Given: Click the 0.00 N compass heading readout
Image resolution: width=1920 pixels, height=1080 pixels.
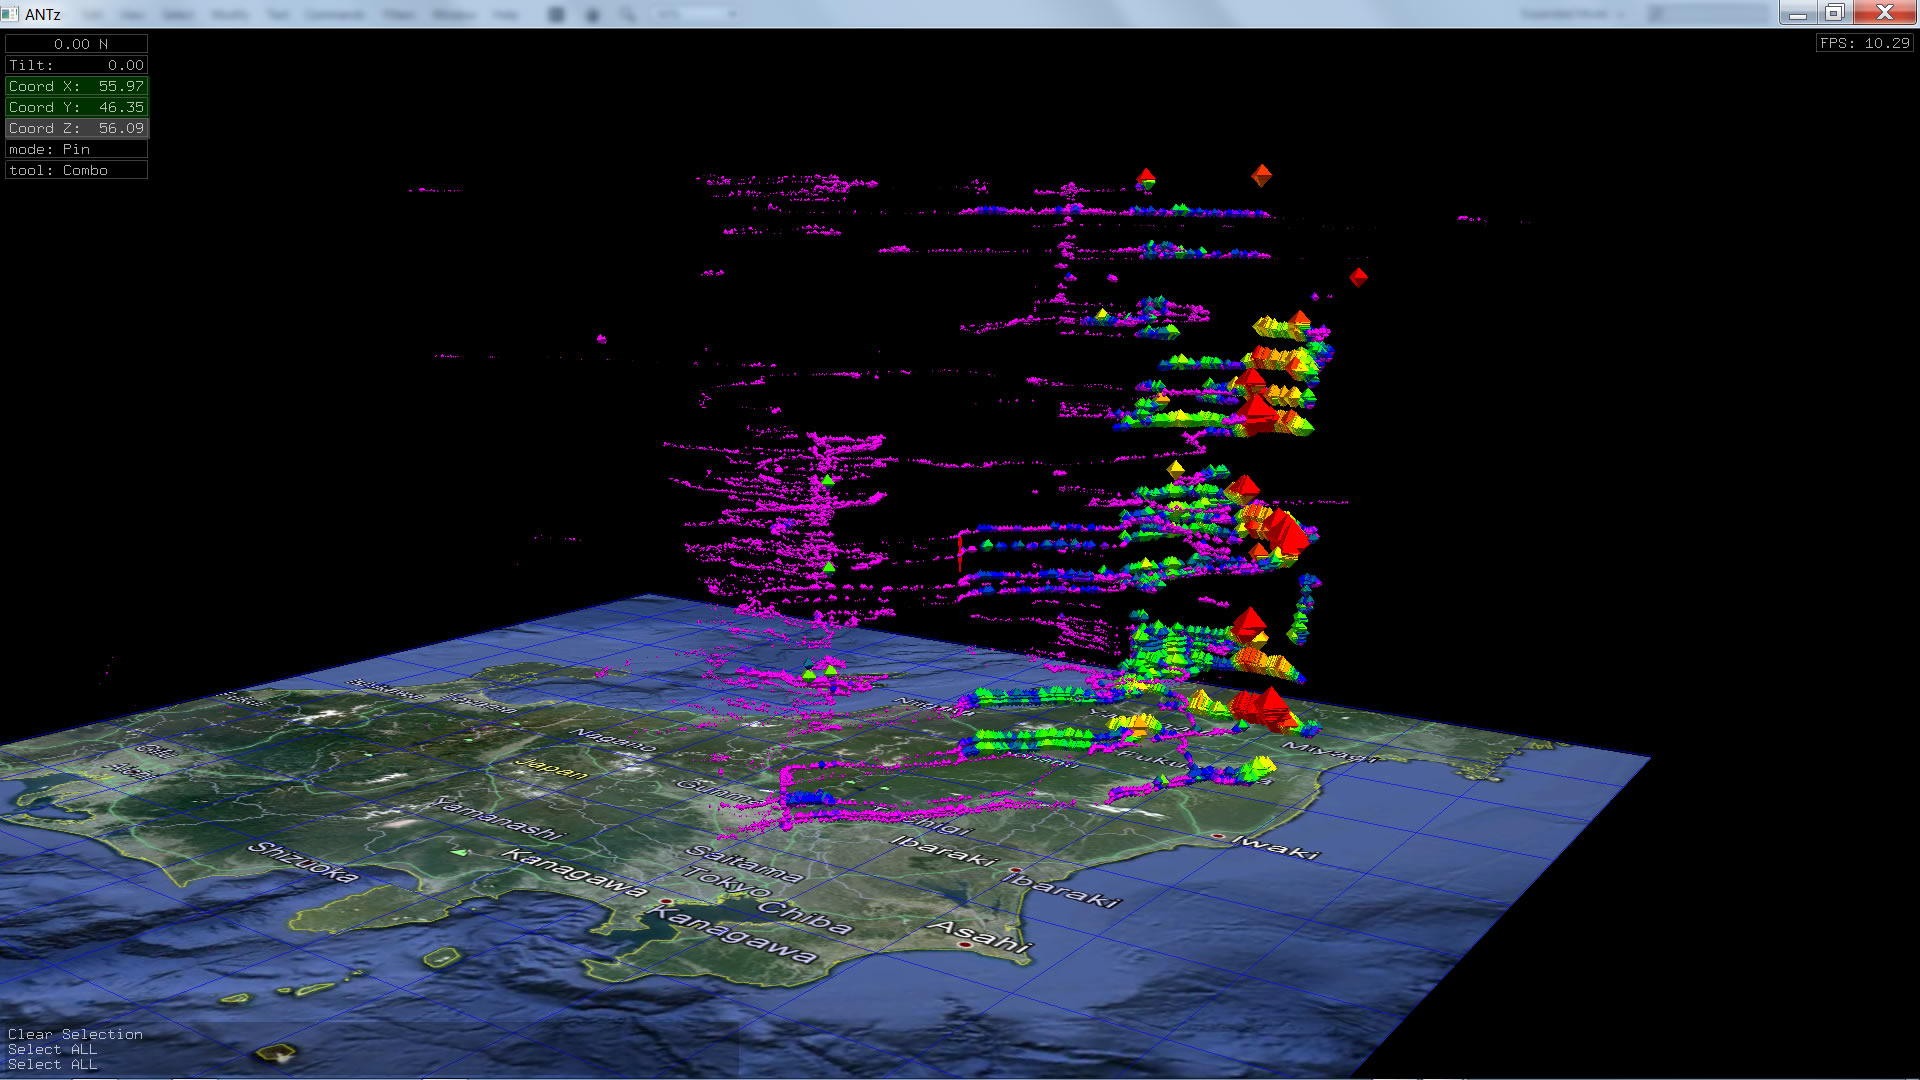Looking at the screenshot, I should [76, 44].
